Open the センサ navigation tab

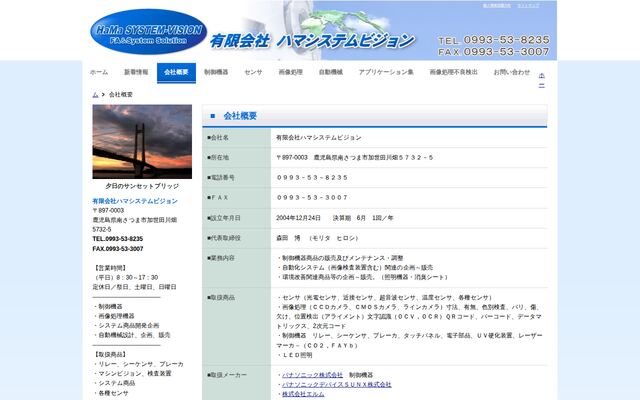[253, 72]
